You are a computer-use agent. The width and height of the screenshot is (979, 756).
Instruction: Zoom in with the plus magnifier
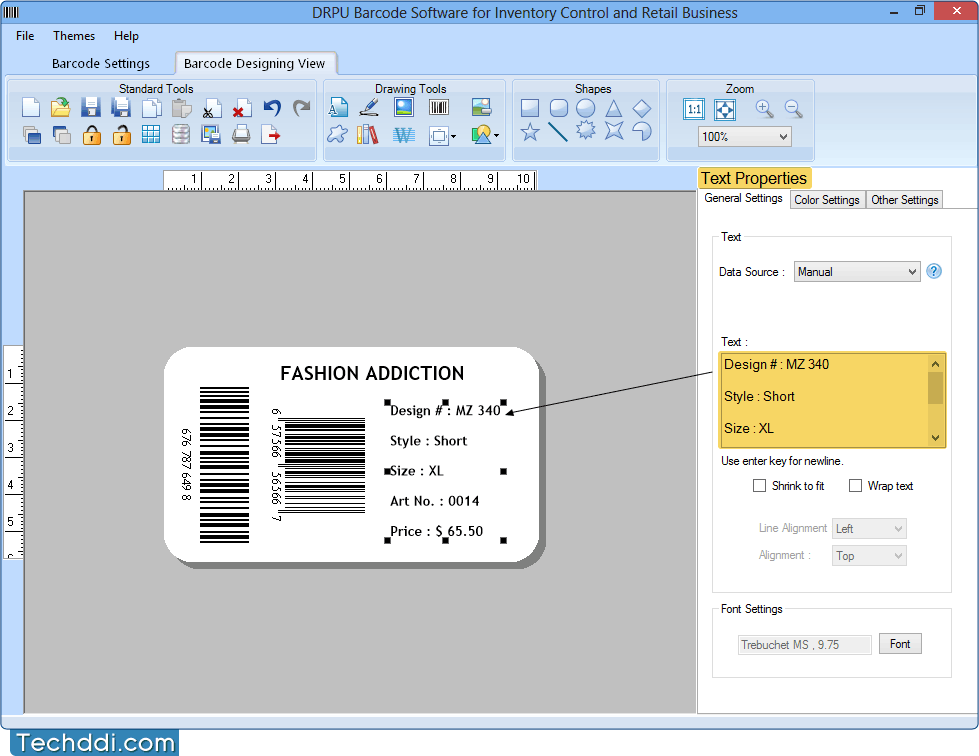(764, 109)
